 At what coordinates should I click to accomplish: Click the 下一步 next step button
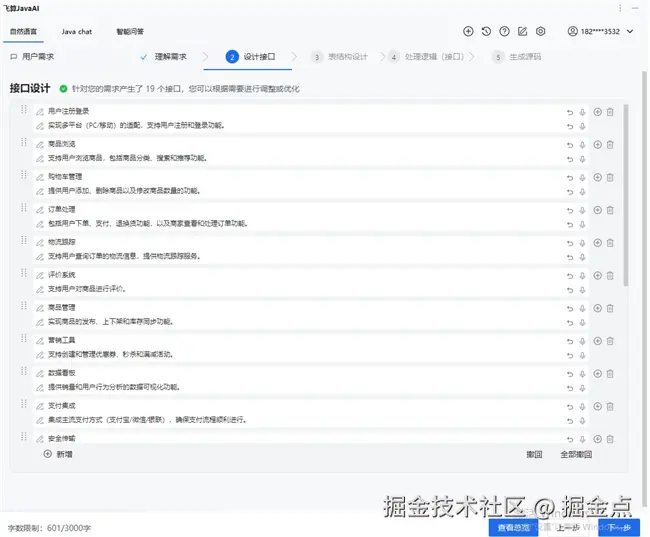[x=619, y=527]
